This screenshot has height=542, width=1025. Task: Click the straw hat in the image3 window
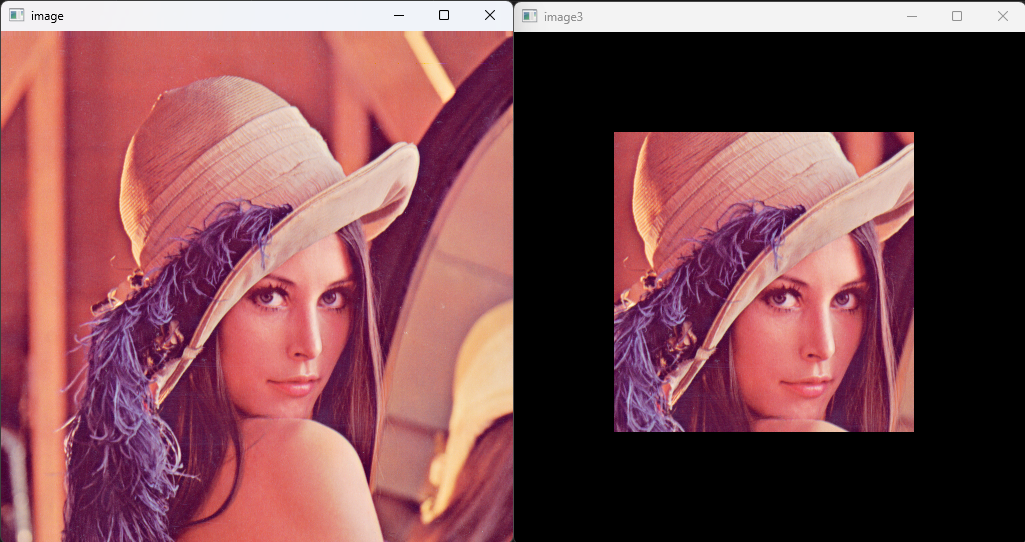click(740, 170)
